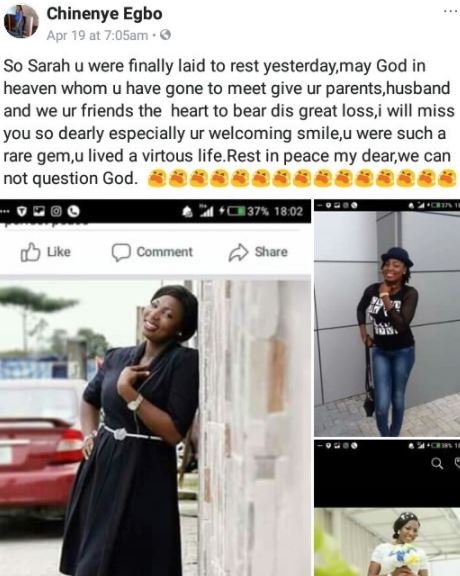Viewport: 460px width, 576px height.
Task: Click the Comment speech bubble icon
Action: pyautogui.click(x=121, y=252)
